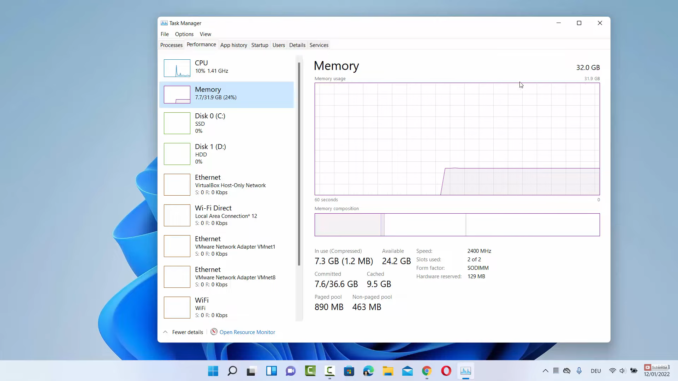Open the volume tray icon
This screenshot has height=381, width=678.
(x=622, y=371)
